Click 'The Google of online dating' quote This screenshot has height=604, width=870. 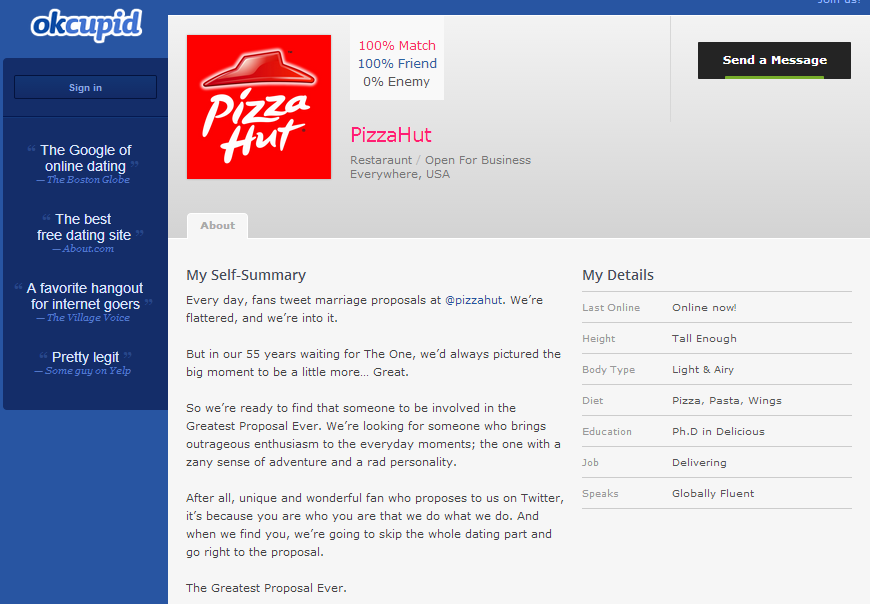[86, 158]
